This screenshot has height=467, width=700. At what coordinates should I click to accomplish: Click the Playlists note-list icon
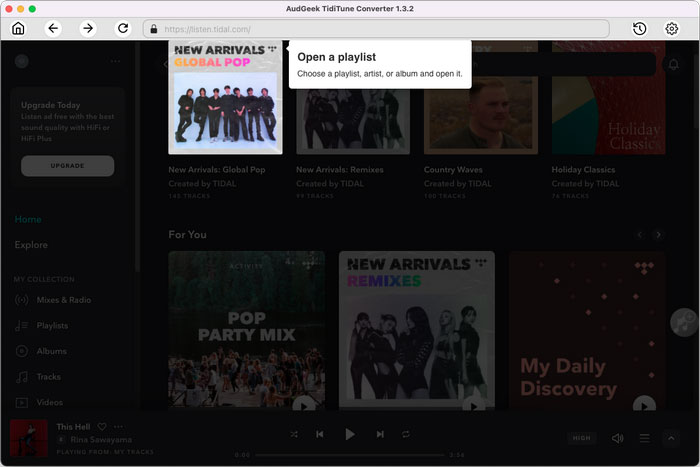click(21, 325)
